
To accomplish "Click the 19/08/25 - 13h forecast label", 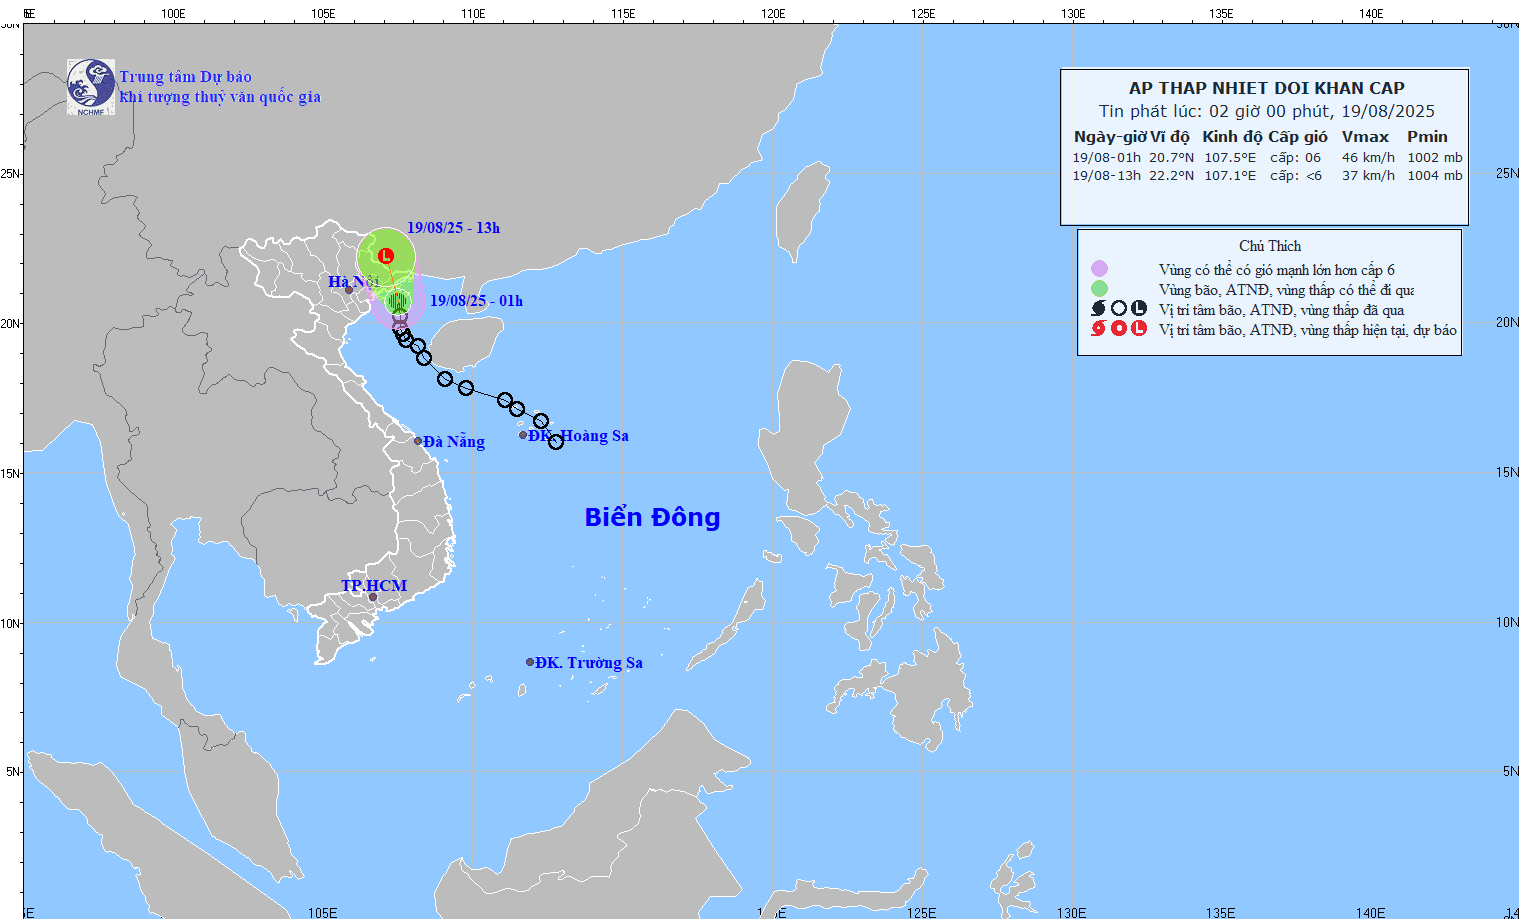I will [x=453, y=228].
